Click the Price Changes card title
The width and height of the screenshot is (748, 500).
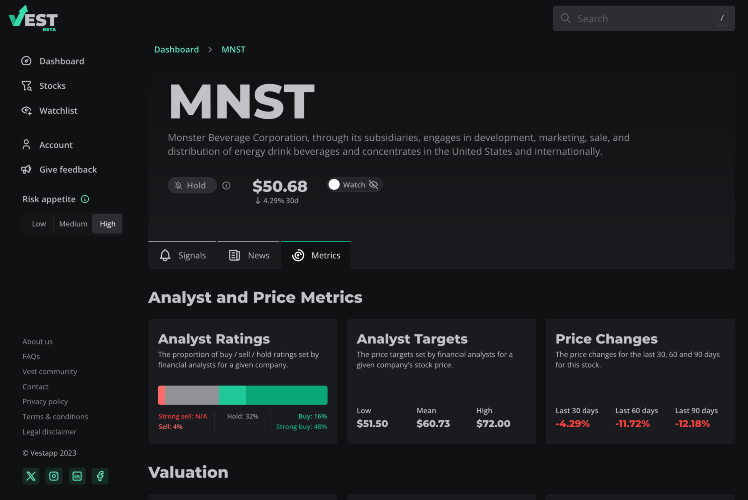coord(606,339)
